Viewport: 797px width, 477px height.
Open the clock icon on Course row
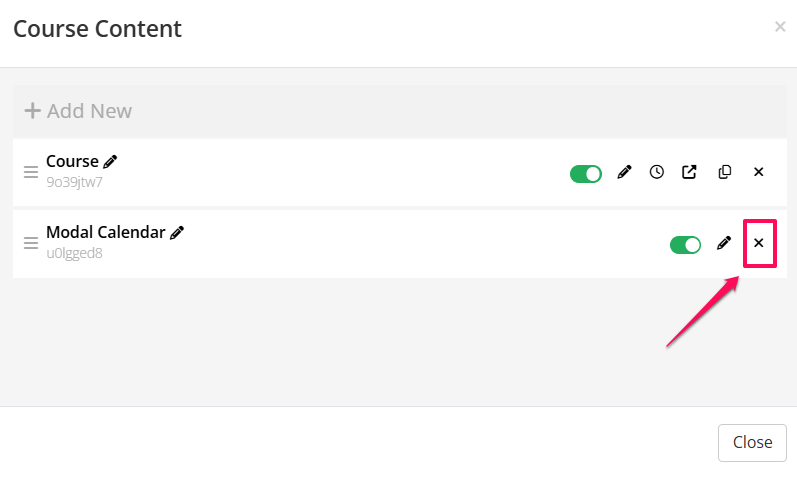[656, 172]
